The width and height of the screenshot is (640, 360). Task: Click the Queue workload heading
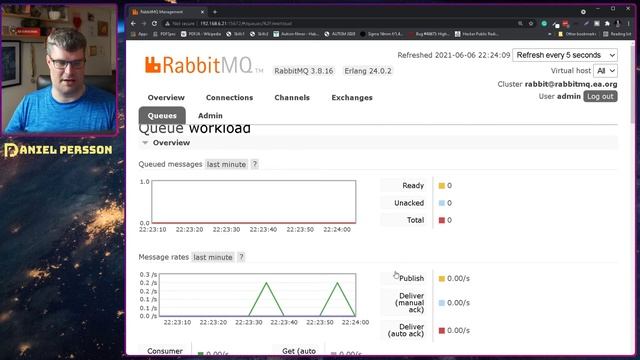click(x=194, y=129)
